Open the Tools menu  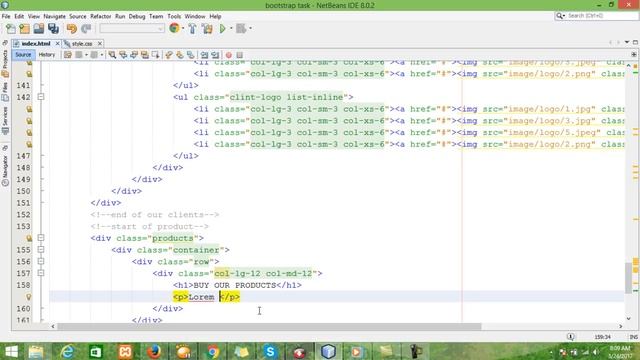pos(174,16)
